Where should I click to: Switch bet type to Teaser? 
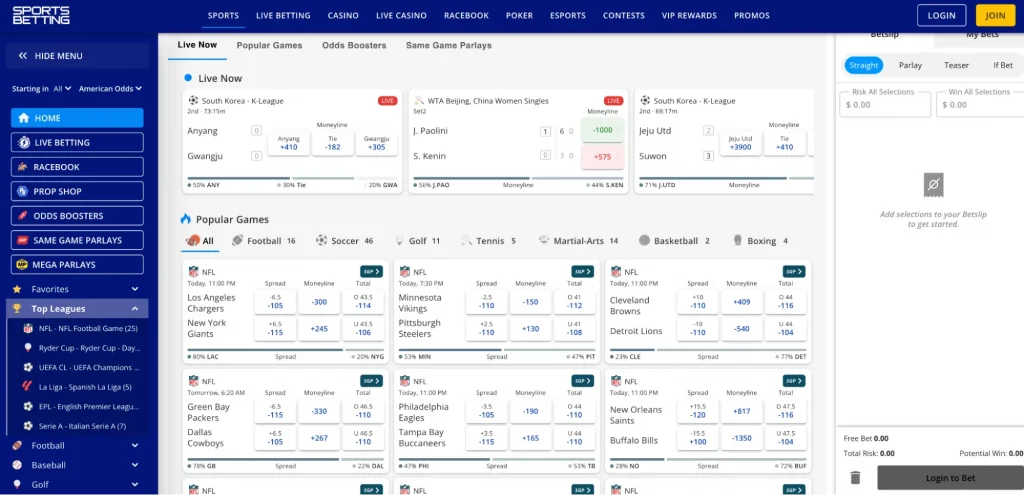(956, 65)
